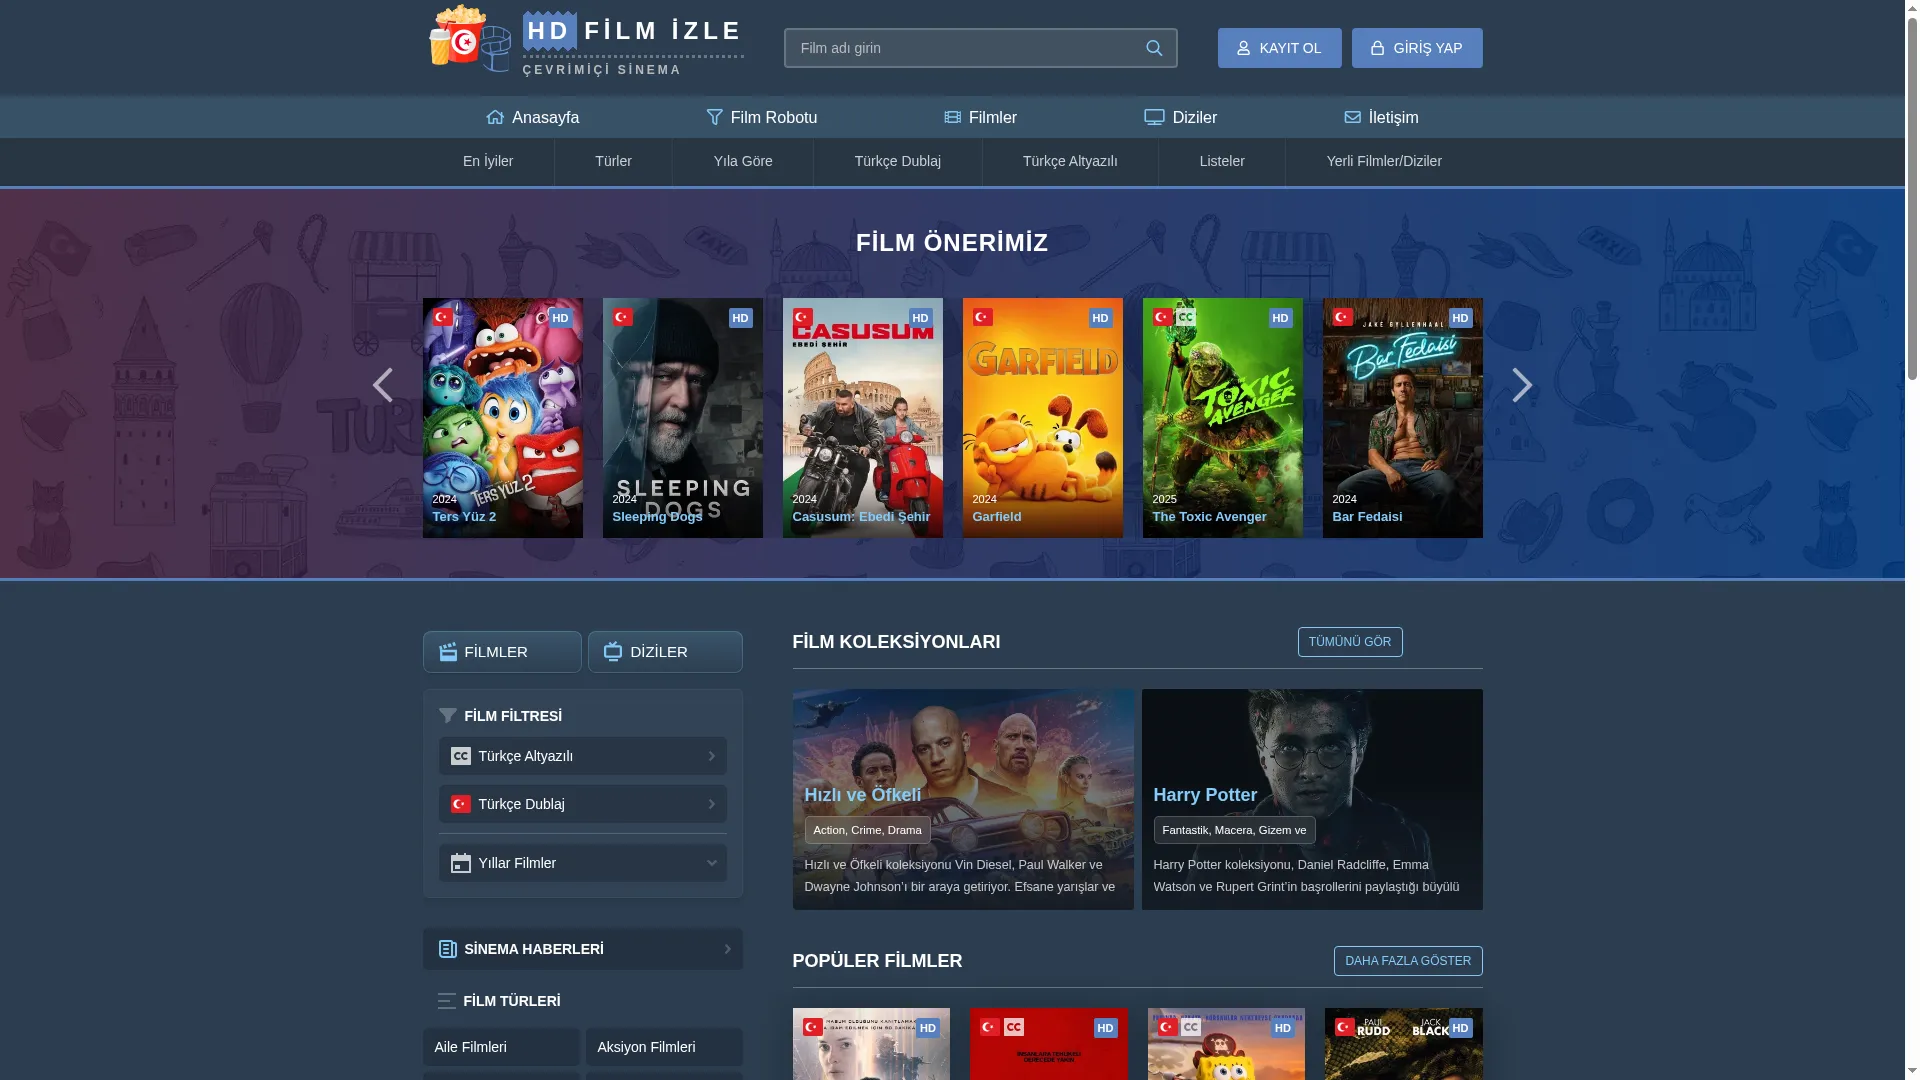Open the Paul Rudd Jack Black film thumbnail
The height and width of the screenshot is (1080, 1920).
[x=1404, y=1044]
